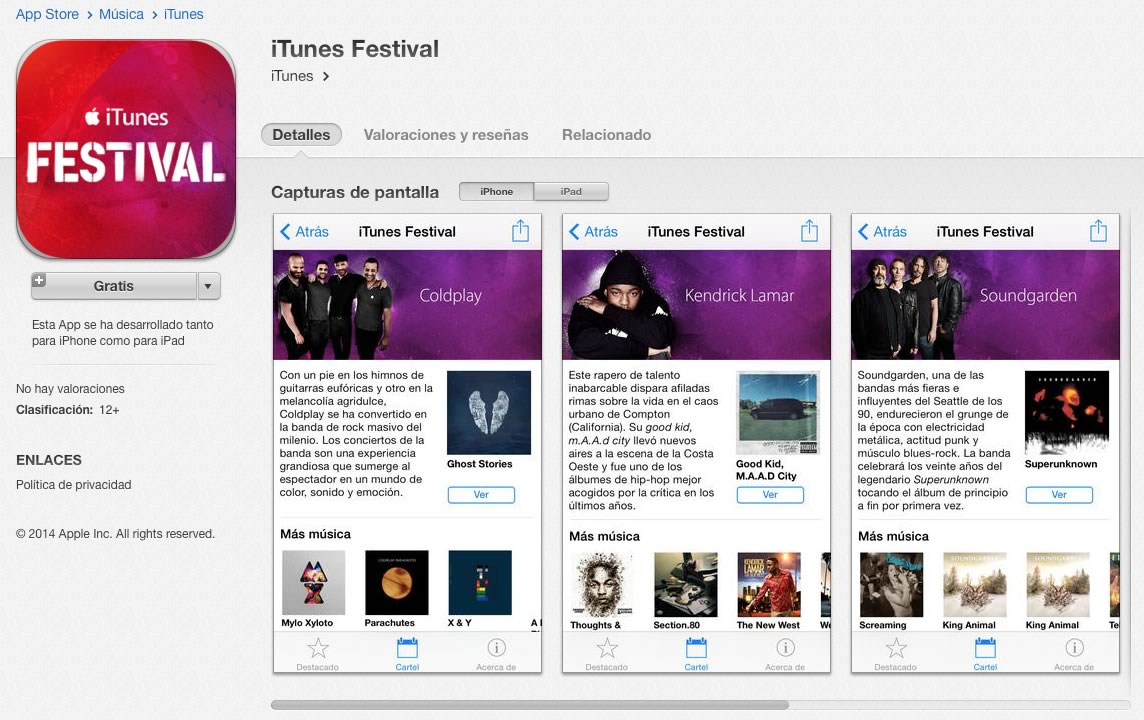The width and height of the screenshot is (1144, 720).
Task: Click share icon in Kendrick Lamar screenshot
Action: [809, 231]
